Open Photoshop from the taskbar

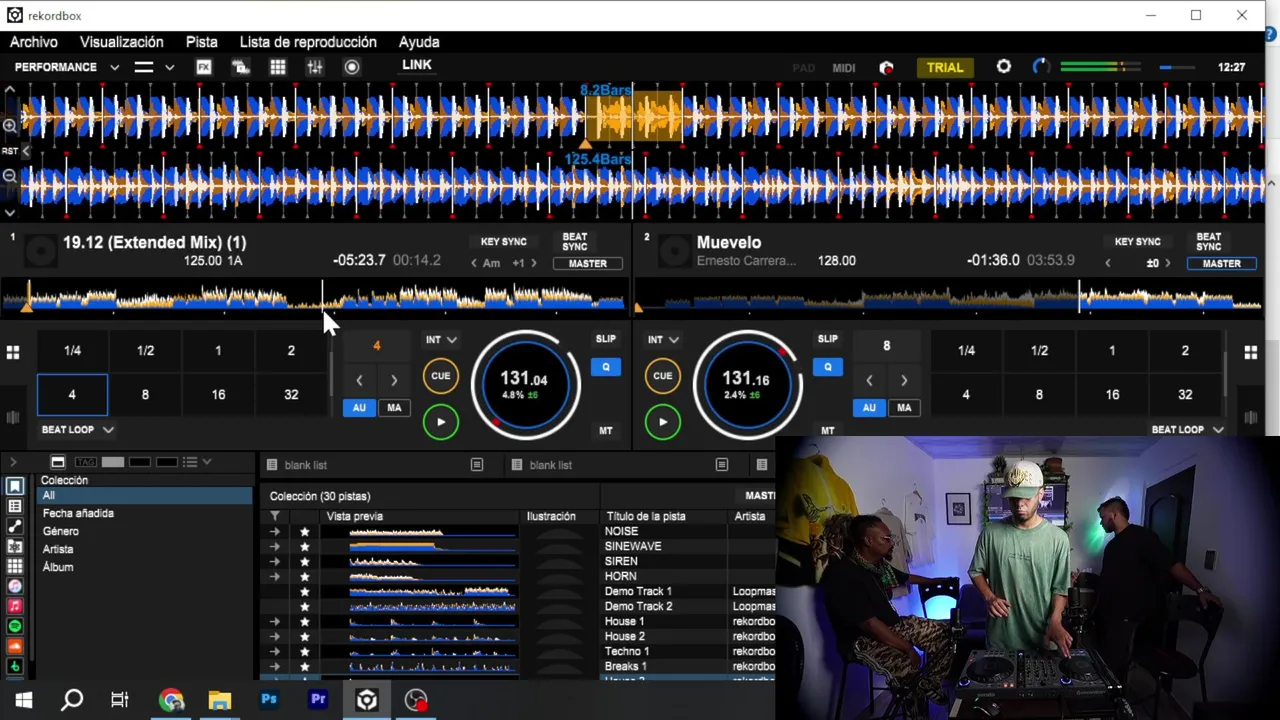point(269,700)
